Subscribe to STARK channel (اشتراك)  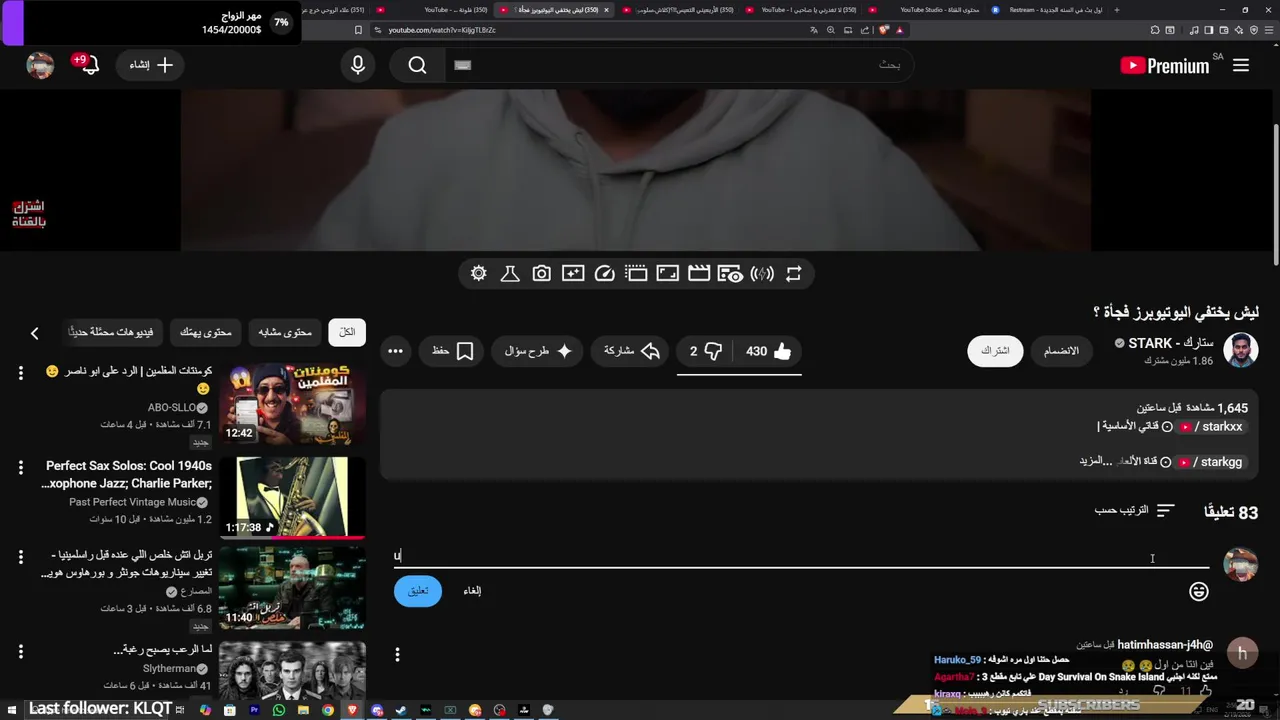995,351
